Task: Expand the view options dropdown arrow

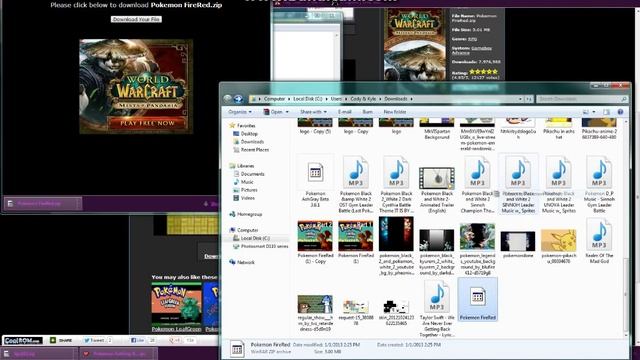Action: [x=593, y=112]
